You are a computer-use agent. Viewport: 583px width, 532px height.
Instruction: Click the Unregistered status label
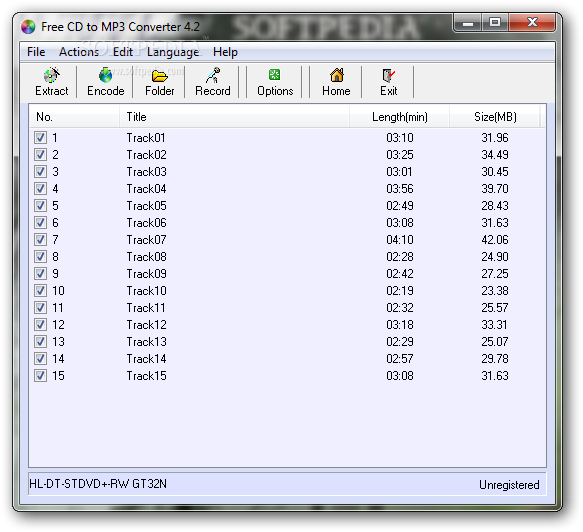[x=509, y=485]
